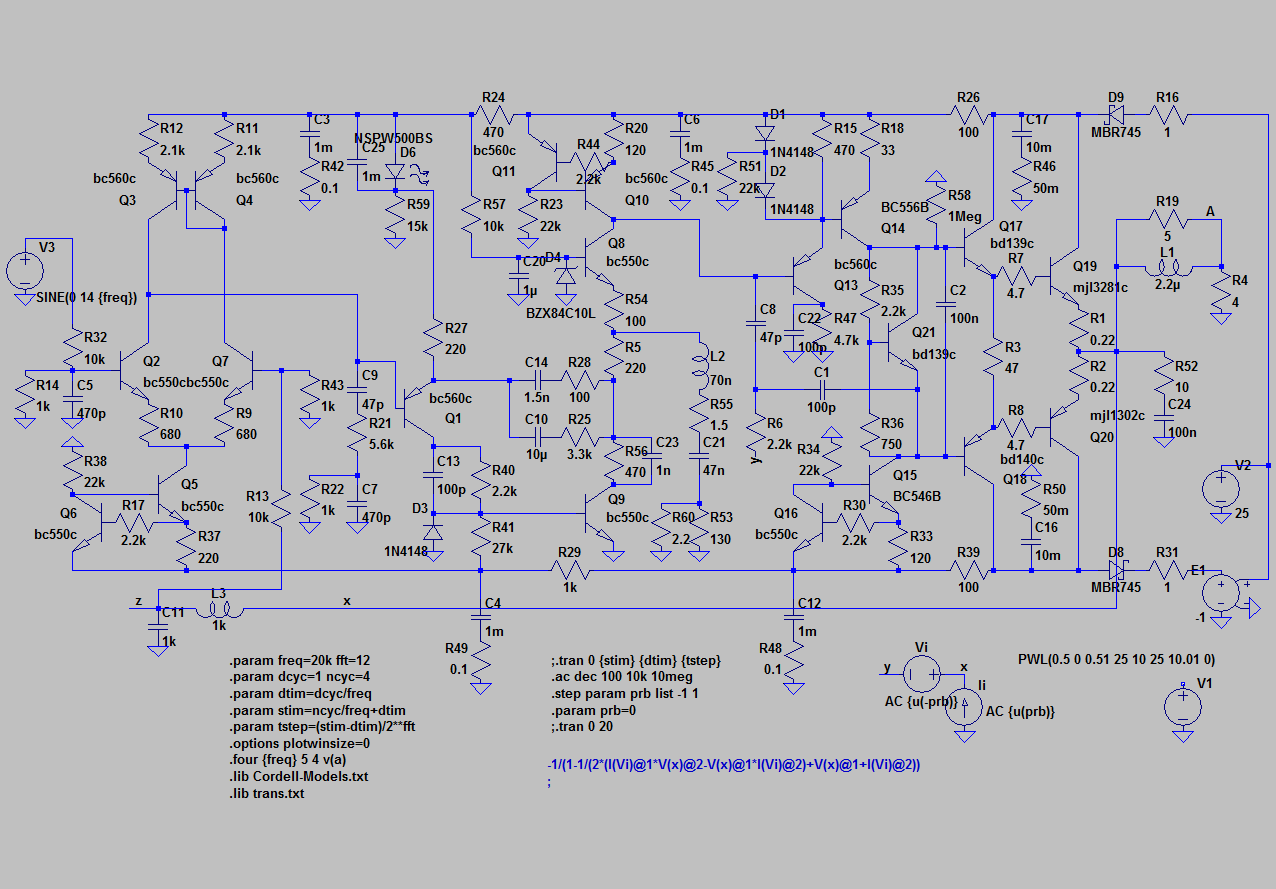
Task: Click the C24 capacitor label
Action: point(1180,405)
